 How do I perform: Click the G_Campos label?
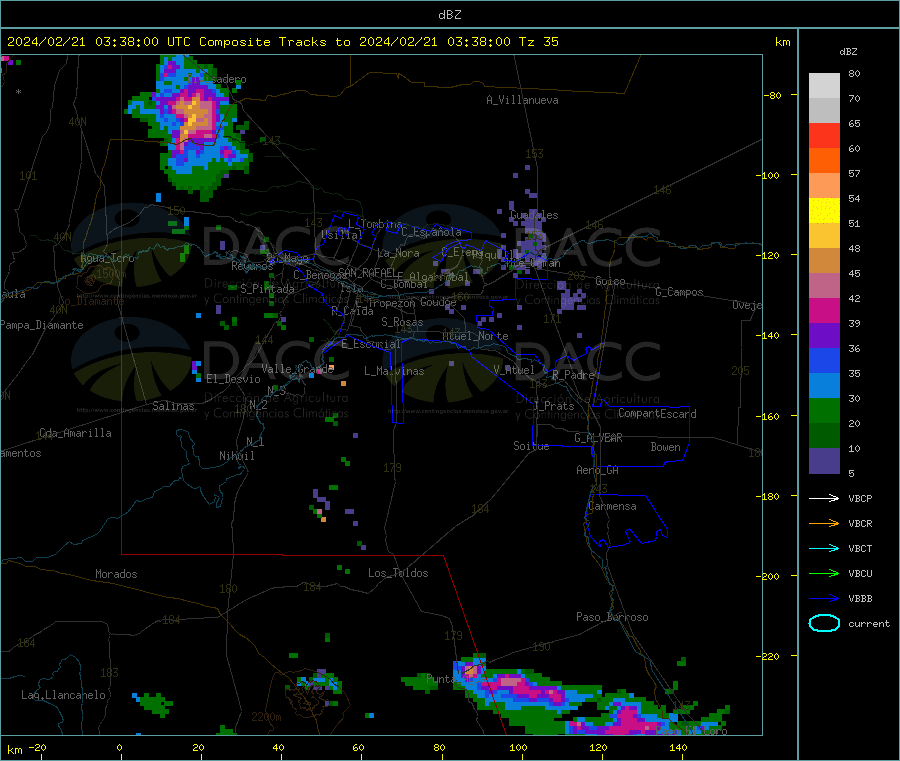[679, 292]
